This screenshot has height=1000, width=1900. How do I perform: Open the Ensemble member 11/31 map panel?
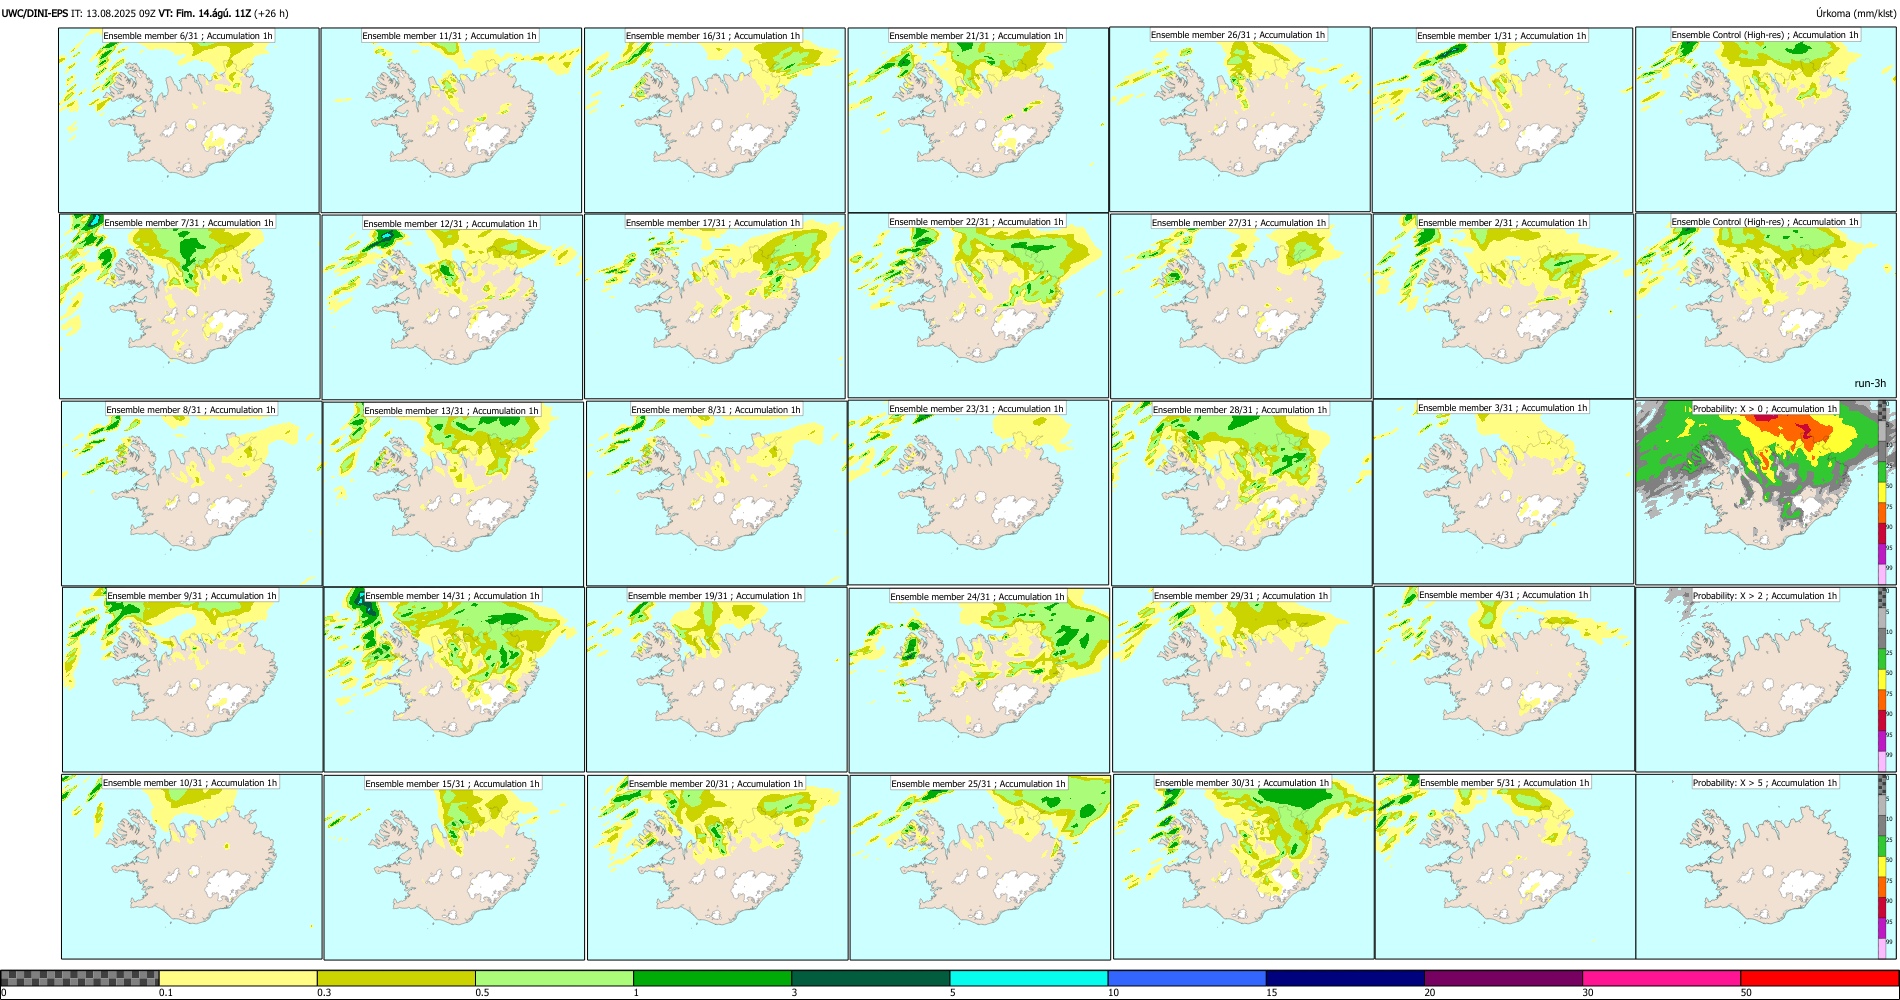coord(451,120)
